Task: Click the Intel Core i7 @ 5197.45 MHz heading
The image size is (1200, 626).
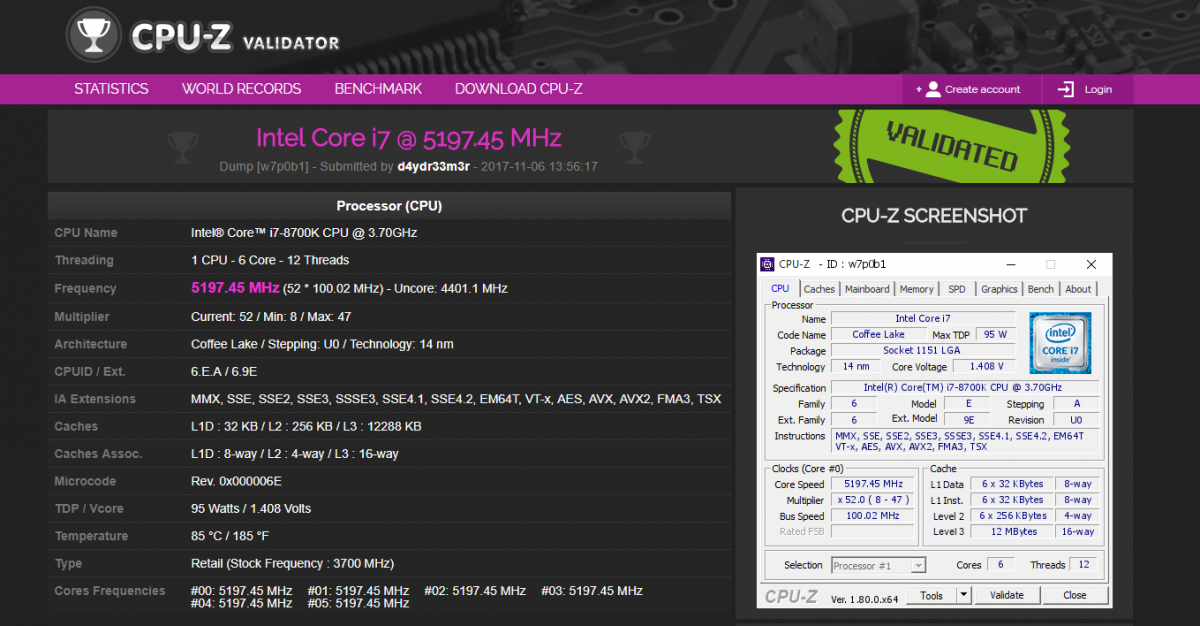Action: click(x=409, y=137)
